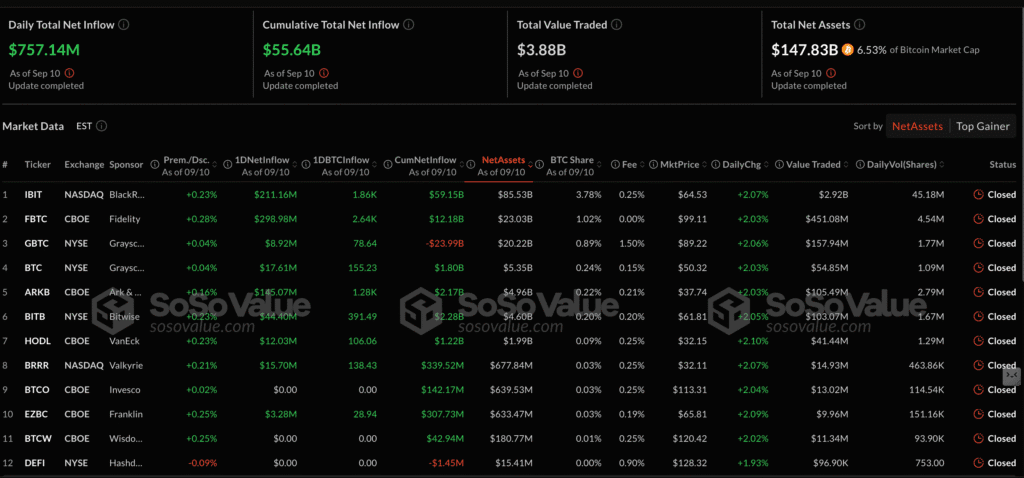
Task: Click the info icon beside the Prem./Dsc. column
Action: 155,164
